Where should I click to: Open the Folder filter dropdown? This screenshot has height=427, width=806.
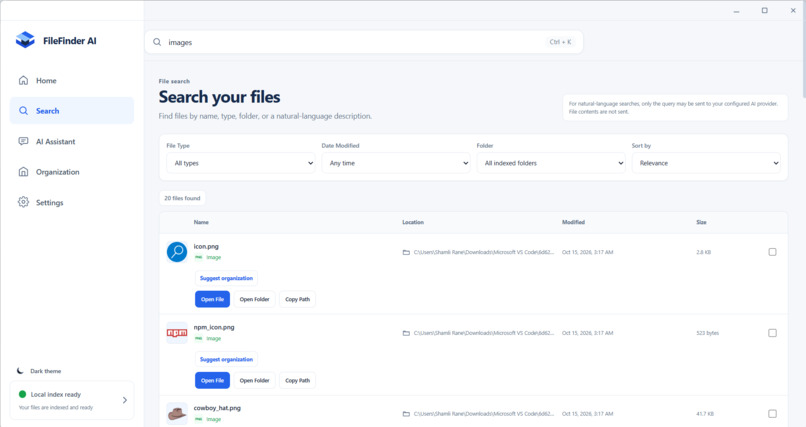(551, 163)
